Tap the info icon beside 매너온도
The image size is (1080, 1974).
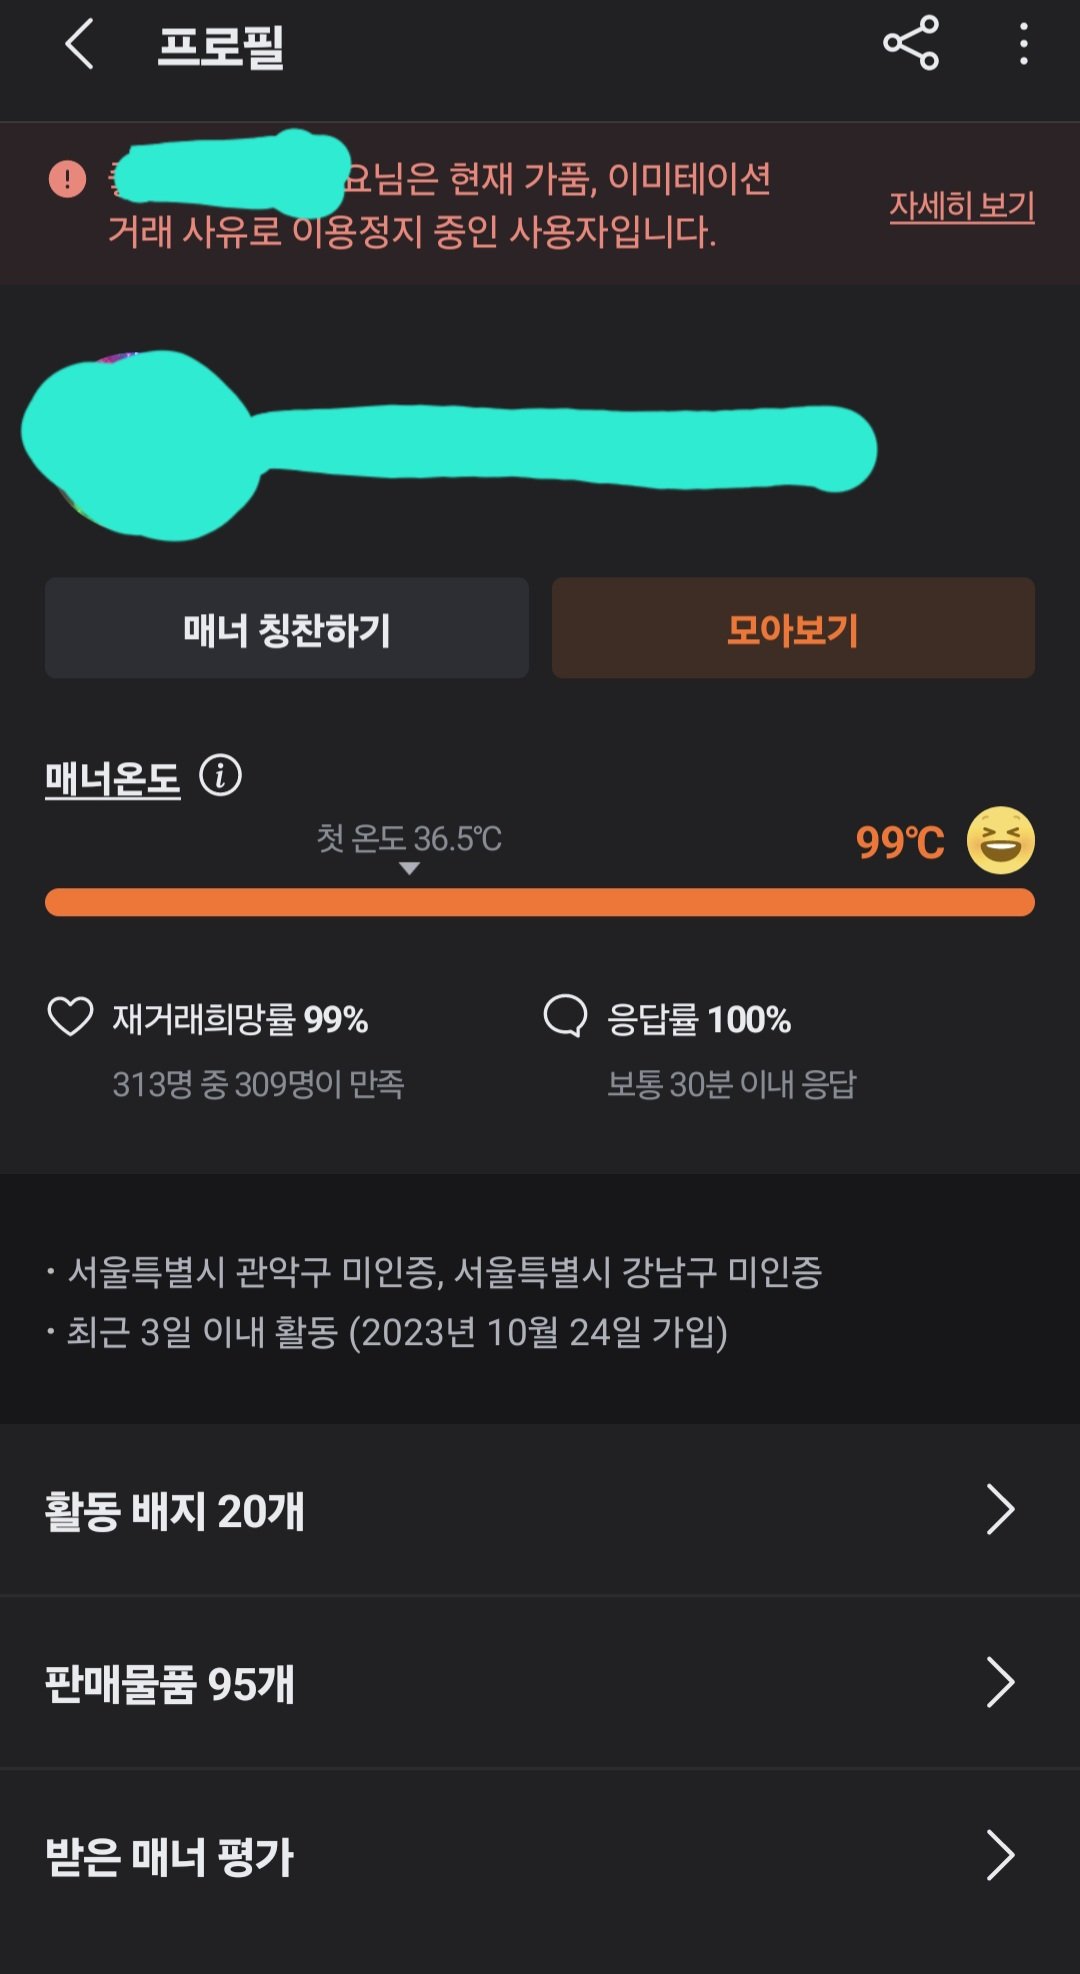pos(220,775)
